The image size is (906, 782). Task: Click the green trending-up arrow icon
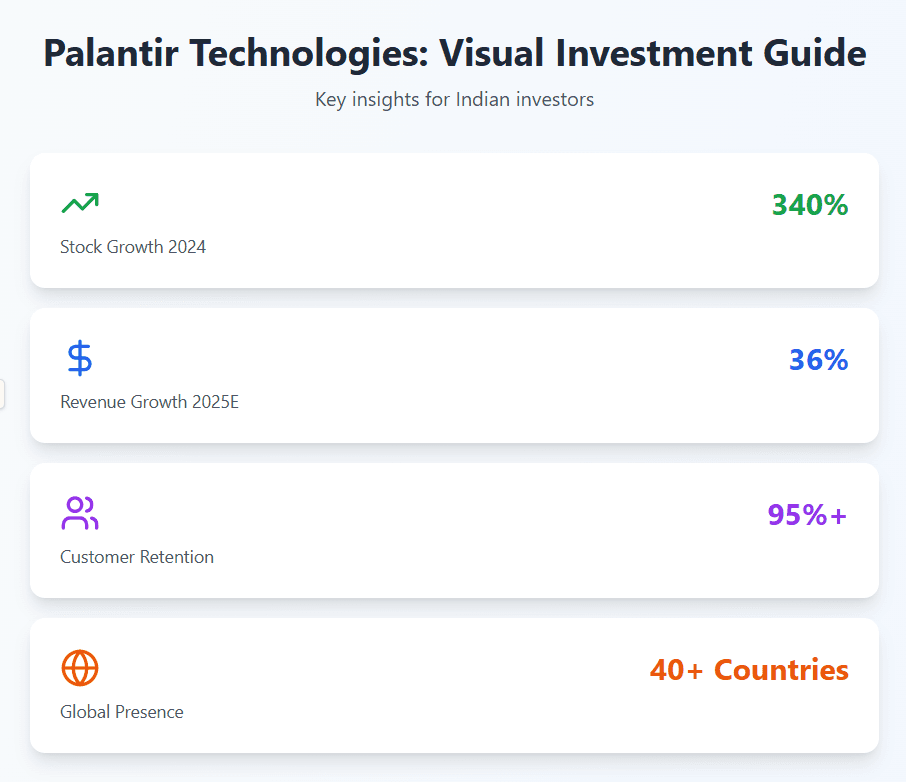coord(80,204)
